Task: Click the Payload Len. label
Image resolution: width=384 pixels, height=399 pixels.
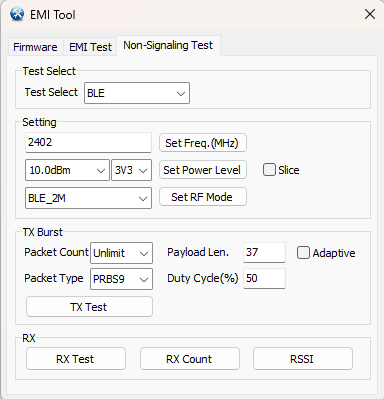Action: click(198, 252)
